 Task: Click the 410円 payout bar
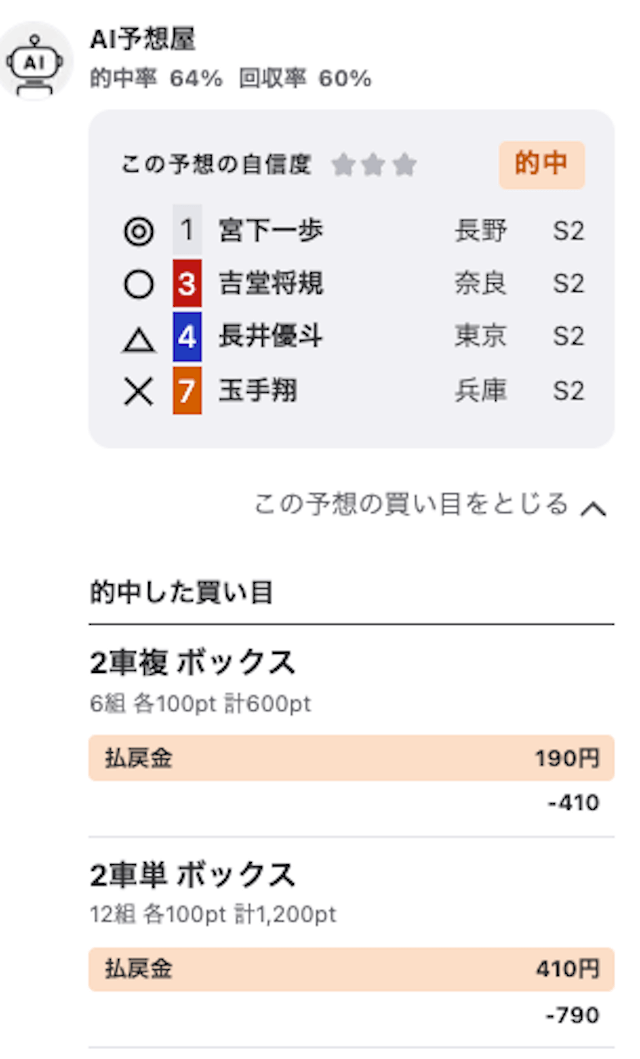(351, 969)
